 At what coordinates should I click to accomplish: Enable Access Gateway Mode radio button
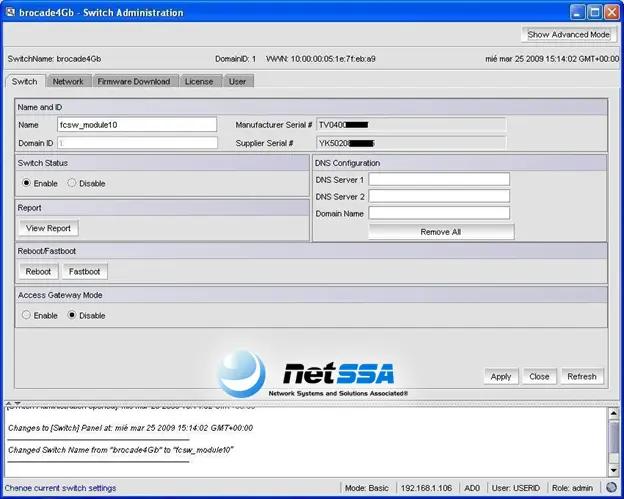(26, 315)
